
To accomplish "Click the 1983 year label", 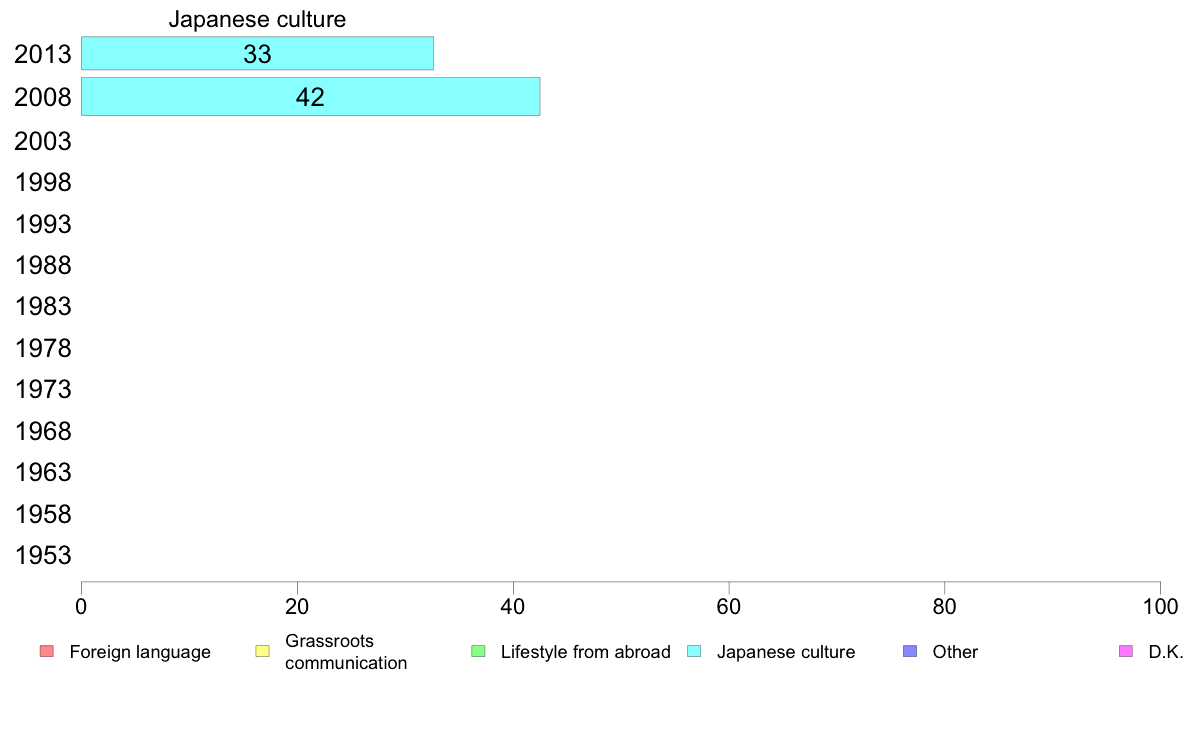I will coord(42,306).
